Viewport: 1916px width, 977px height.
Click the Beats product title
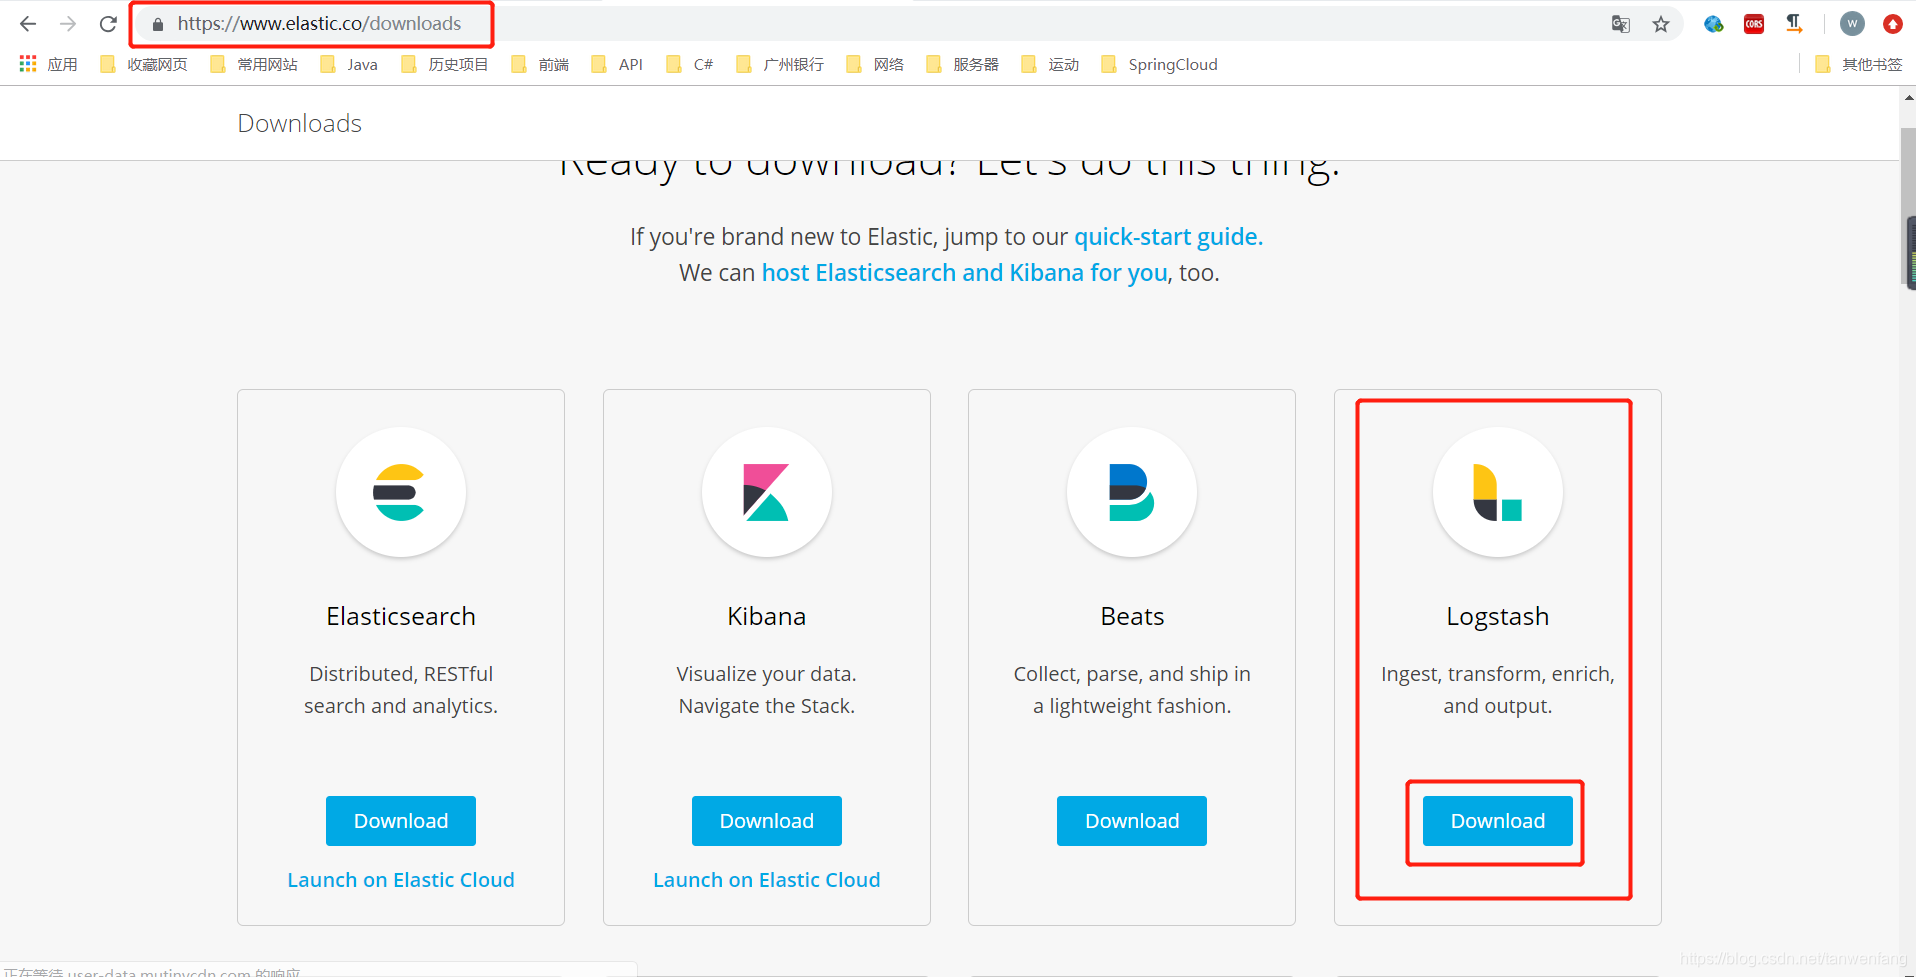pyautogui.click(x=1132, y=616)
